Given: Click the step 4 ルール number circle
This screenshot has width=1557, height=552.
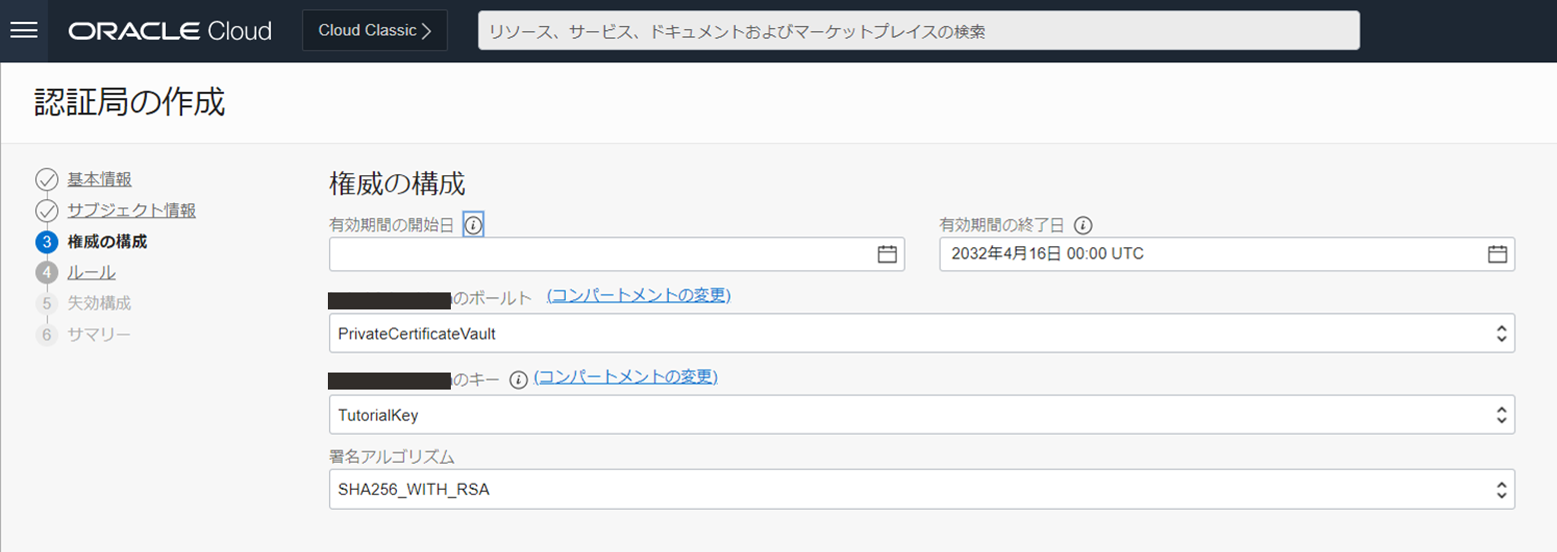Looking at the screenshot, I should point(46,273).
